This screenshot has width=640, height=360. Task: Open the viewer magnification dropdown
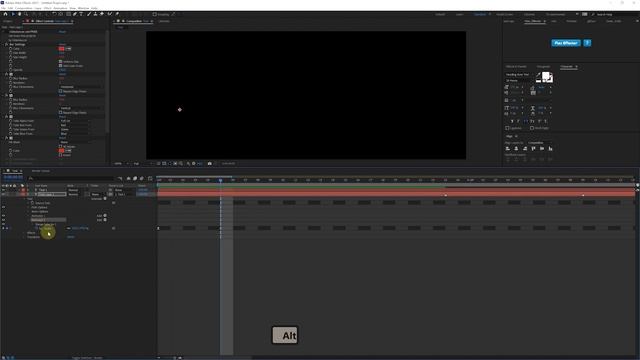point(121,163)
